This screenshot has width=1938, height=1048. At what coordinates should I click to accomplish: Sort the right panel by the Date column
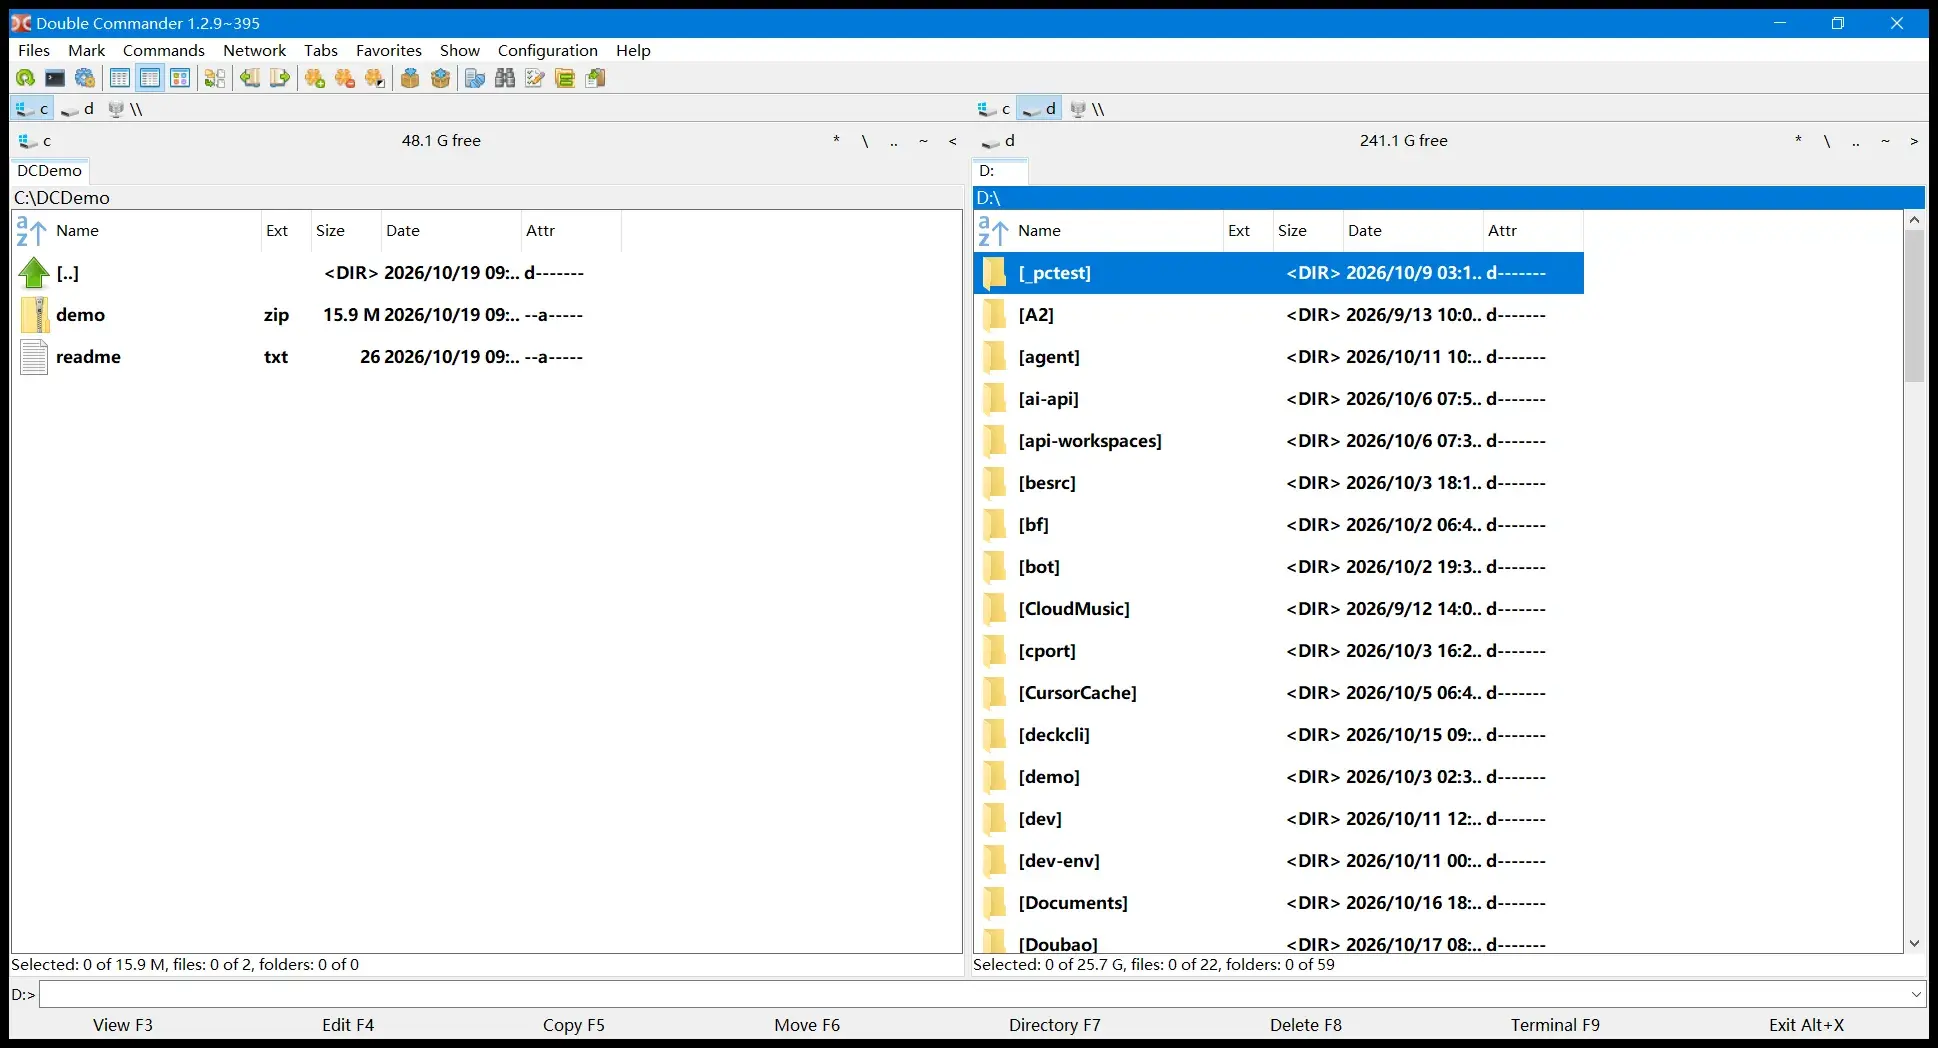tap(1412, 231)
